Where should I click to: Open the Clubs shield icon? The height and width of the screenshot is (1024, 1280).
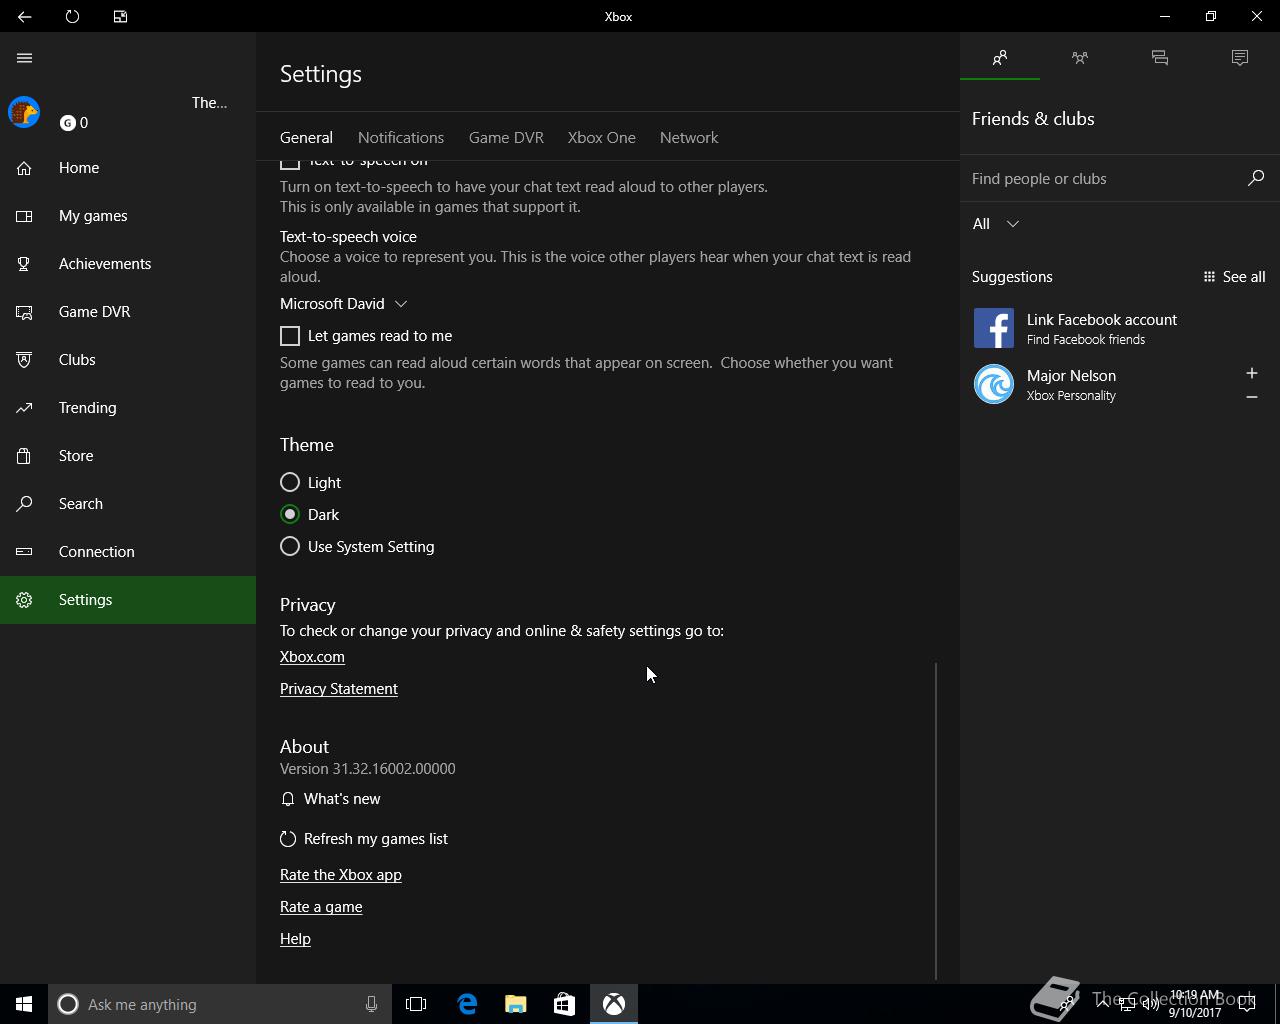click(x=25, y=360)
